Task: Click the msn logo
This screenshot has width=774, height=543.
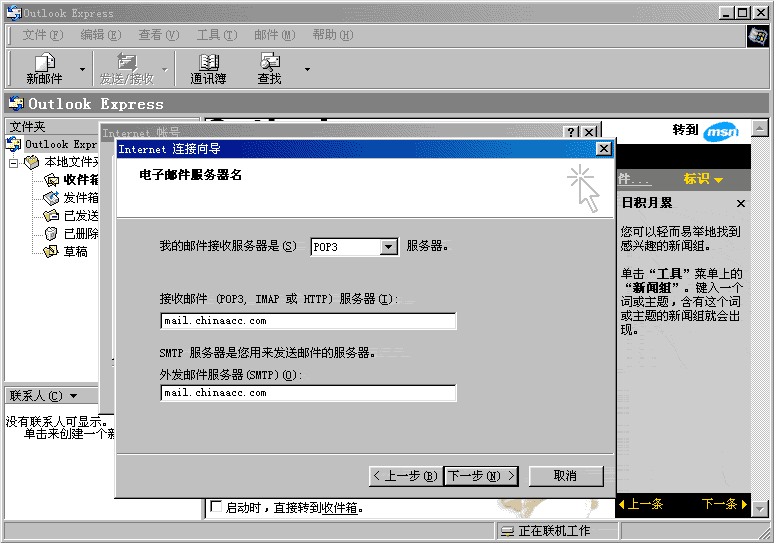Action: (721, 132)
